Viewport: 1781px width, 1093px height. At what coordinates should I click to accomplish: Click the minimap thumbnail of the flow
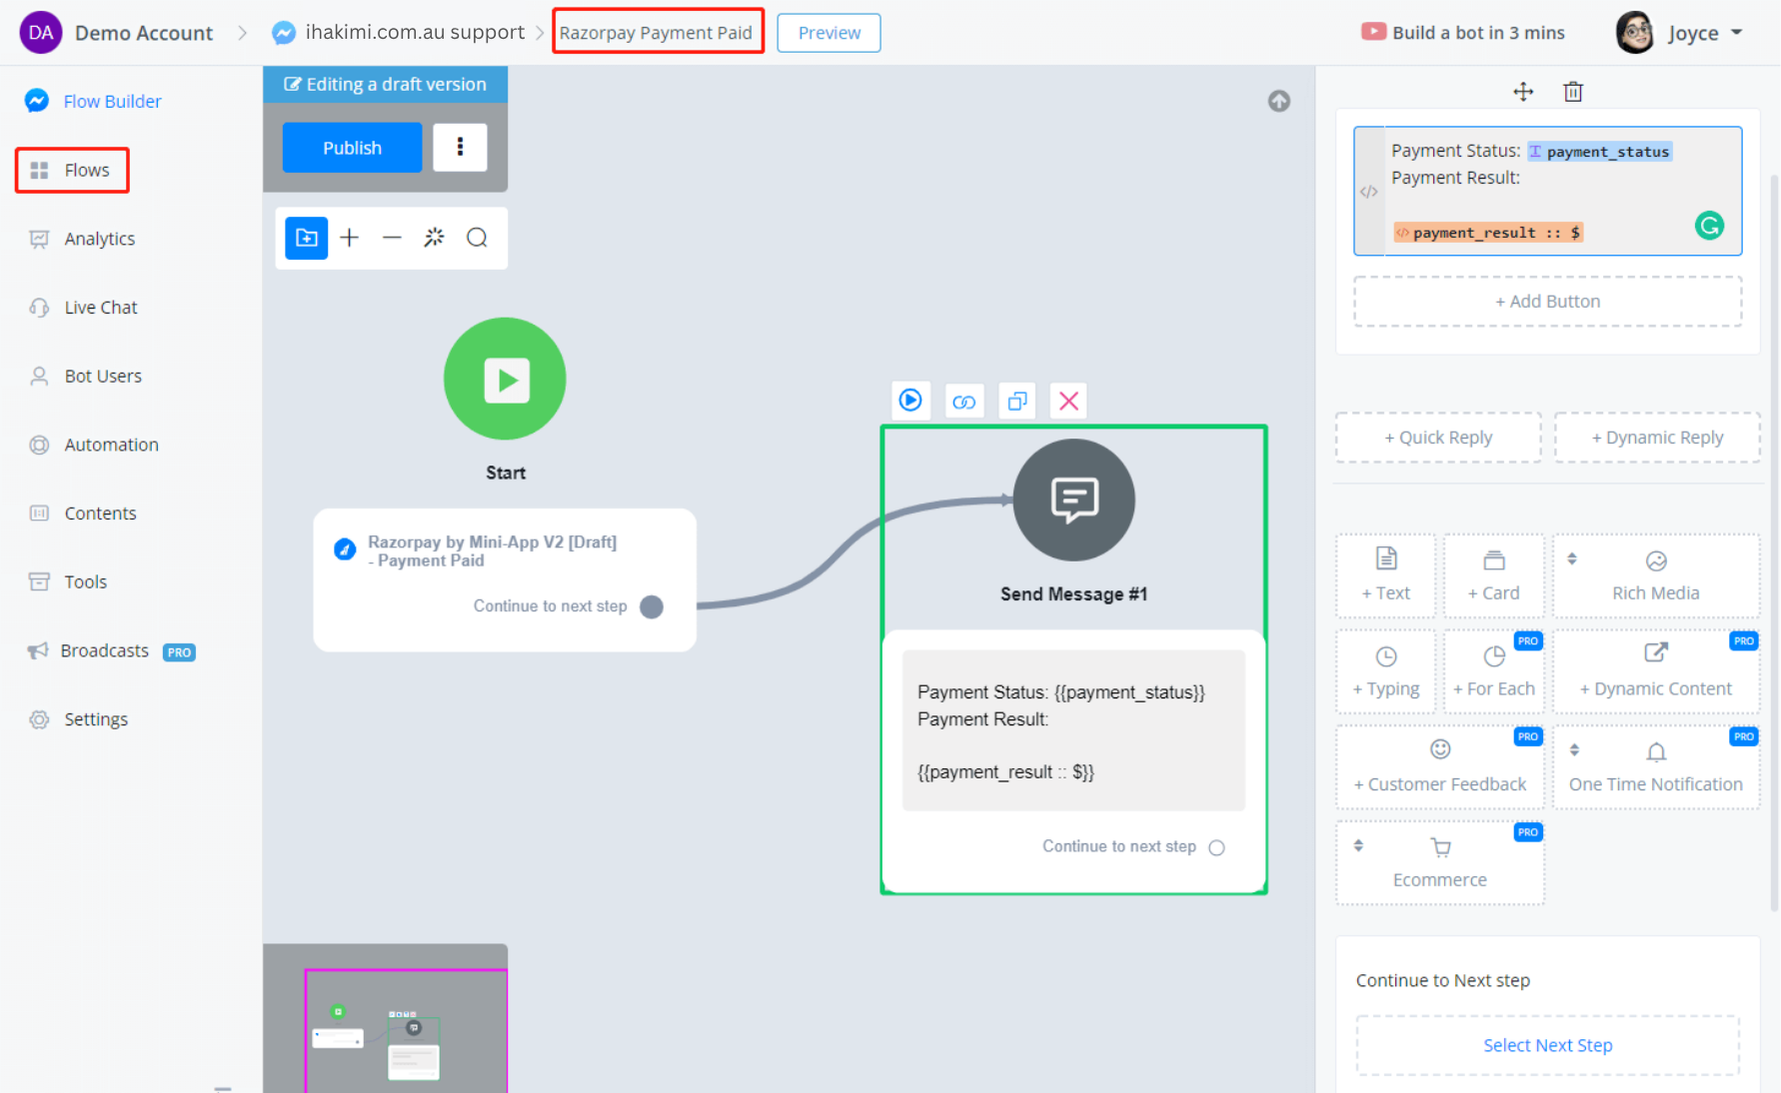pyautogui.click(x=405, y=1031)
